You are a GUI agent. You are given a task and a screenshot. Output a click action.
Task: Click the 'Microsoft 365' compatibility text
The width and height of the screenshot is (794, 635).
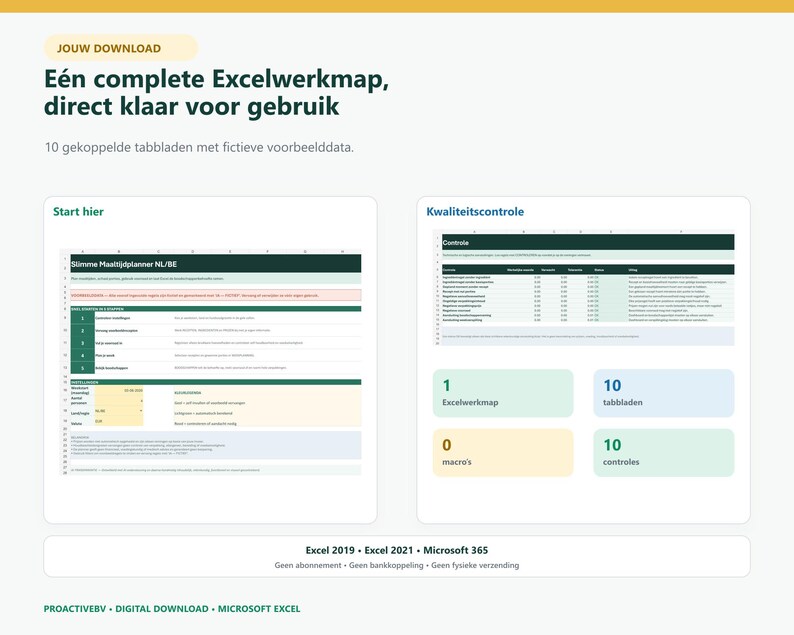pos(456,550)
